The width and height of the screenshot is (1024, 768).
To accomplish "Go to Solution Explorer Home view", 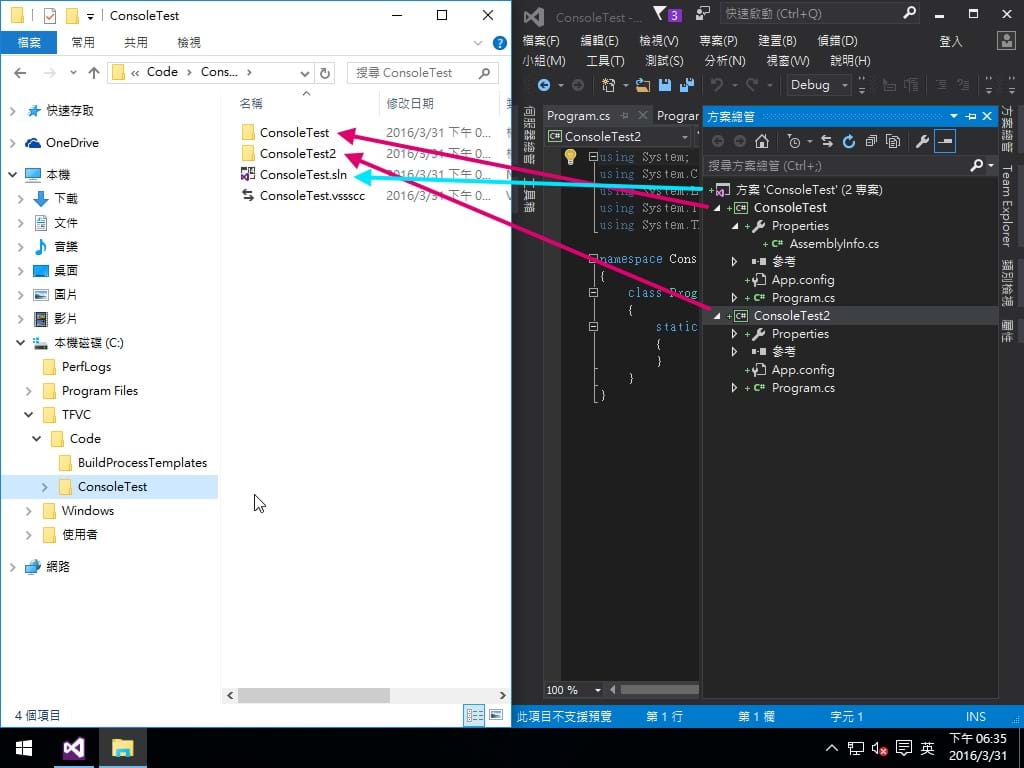I will (x=761, y=141).
